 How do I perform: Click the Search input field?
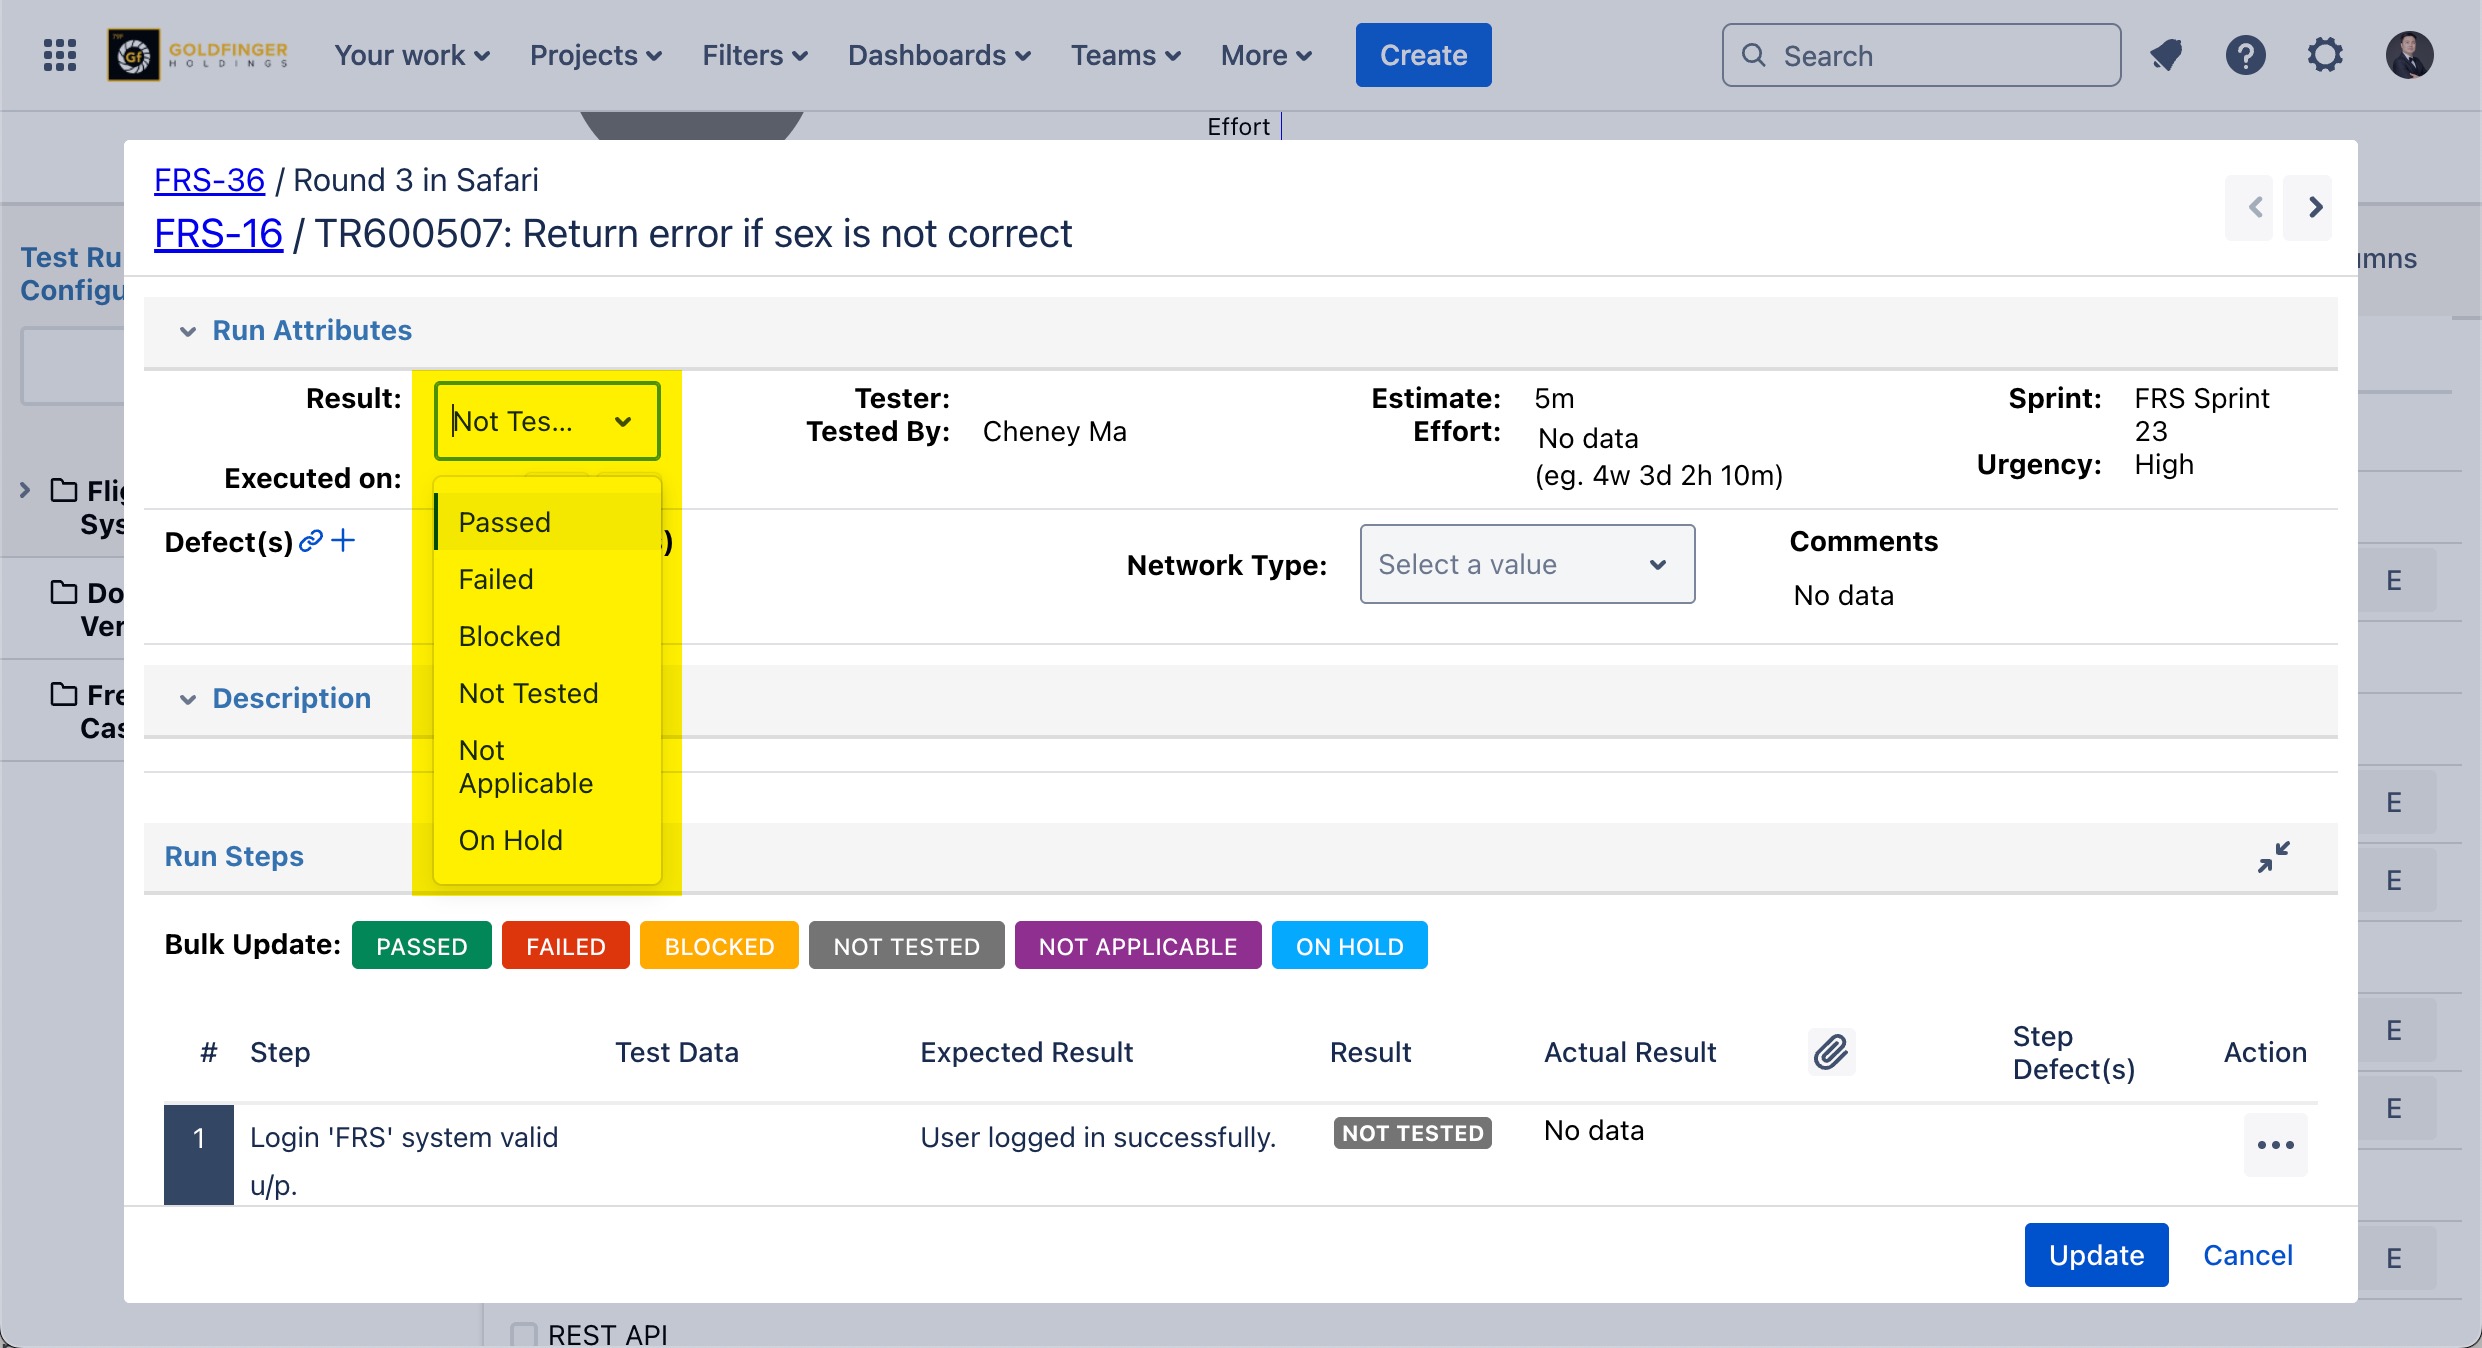pos(1920,56)
